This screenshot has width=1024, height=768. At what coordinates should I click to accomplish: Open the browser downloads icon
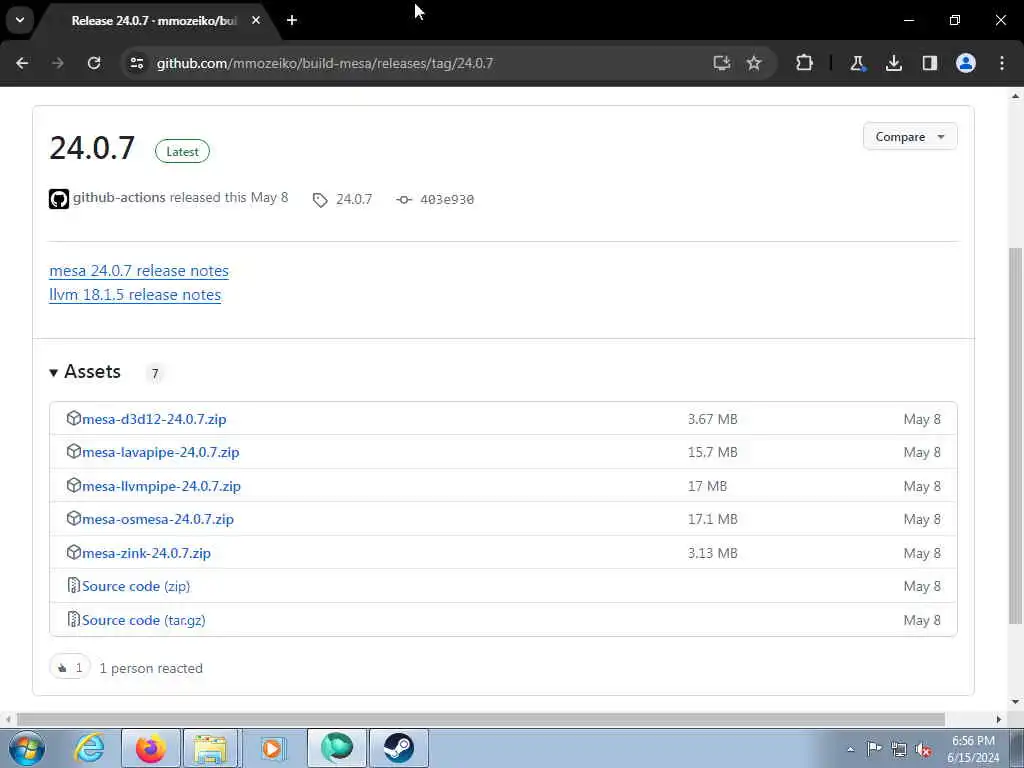tap(893, 63)
